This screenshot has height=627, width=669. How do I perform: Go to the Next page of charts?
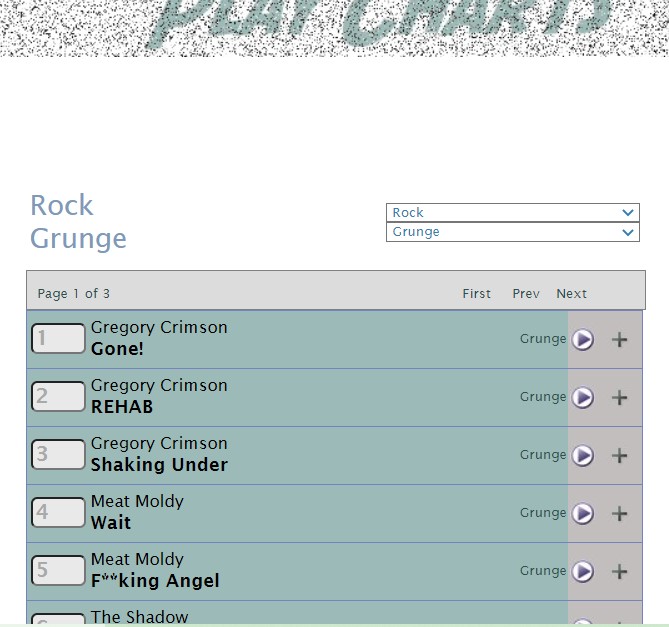[x=571, y=294]
